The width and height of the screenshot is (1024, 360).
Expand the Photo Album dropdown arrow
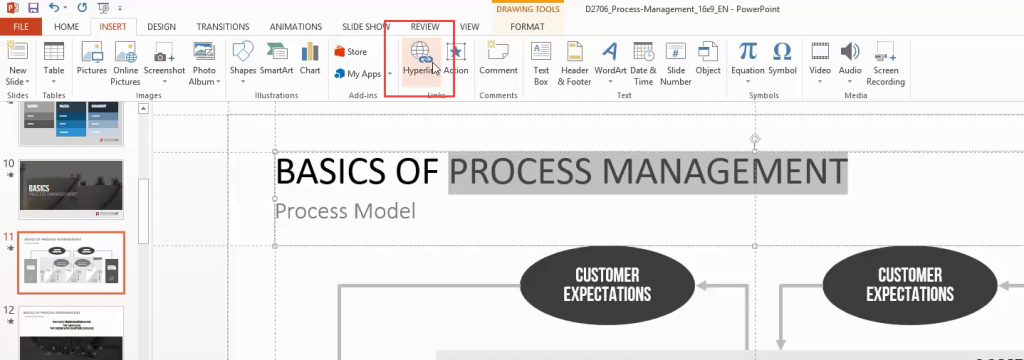pos(218,82)
